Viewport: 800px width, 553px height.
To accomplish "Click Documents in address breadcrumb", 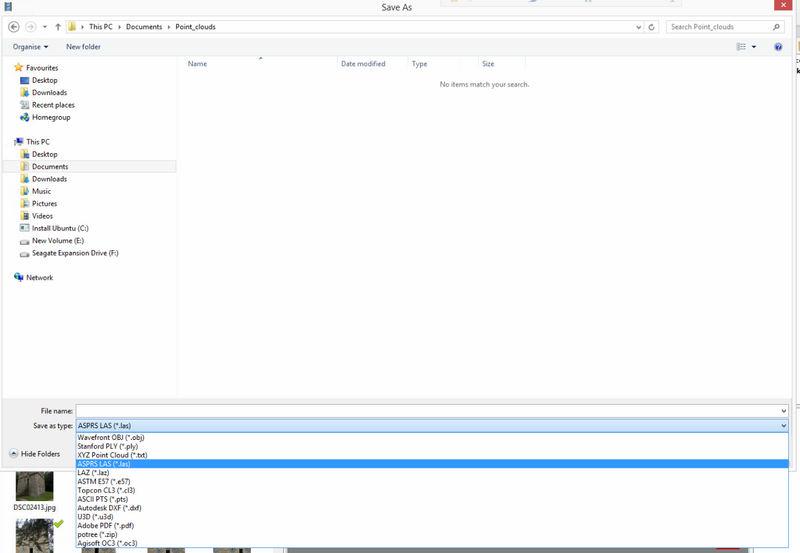I will pyautogui.click(x=144, y=27).
